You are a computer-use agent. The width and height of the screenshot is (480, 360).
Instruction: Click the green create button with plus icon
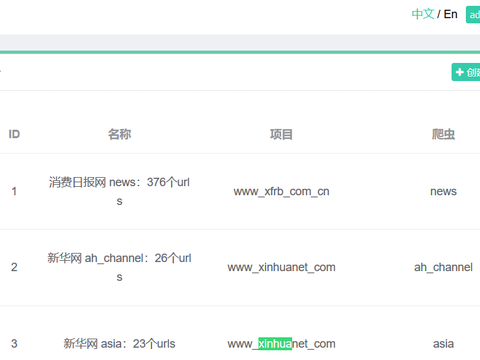(x=466, y=72)
